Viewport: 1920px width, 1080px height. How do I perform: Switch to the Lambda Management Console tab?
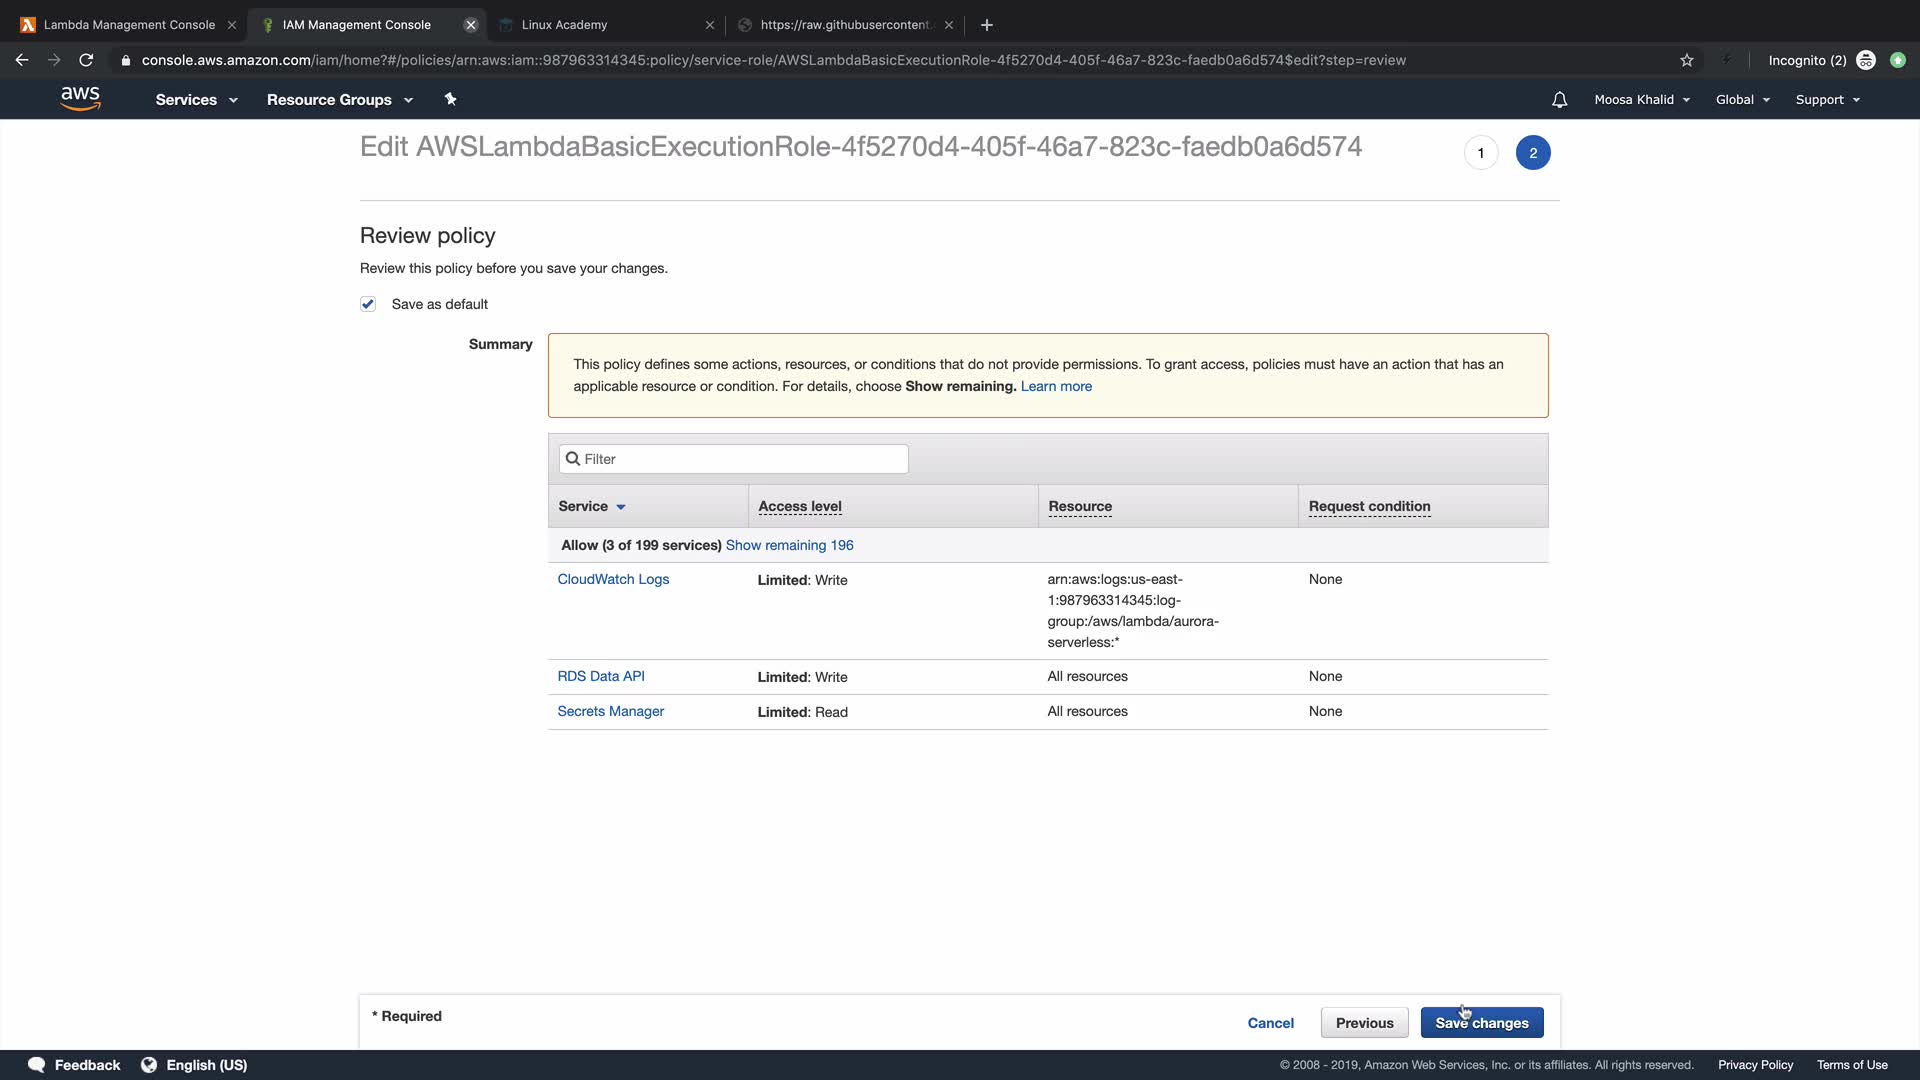[x=129, y=25]
